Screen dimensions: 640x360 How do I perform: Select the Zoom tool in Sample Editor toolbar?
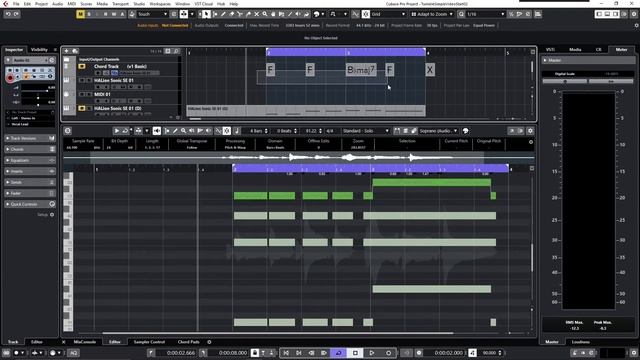183,131
